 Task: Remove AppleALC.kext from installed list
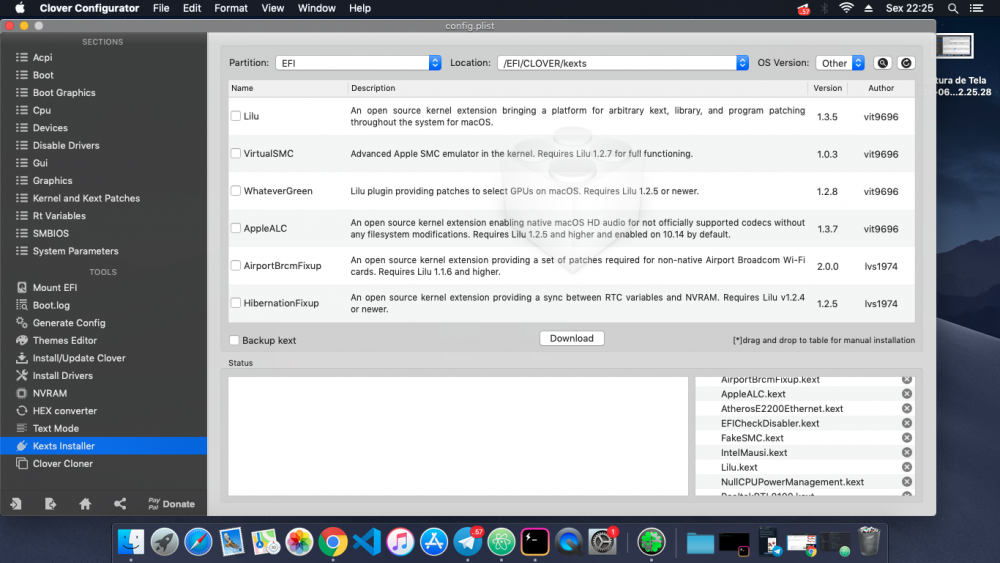(906, 394)
